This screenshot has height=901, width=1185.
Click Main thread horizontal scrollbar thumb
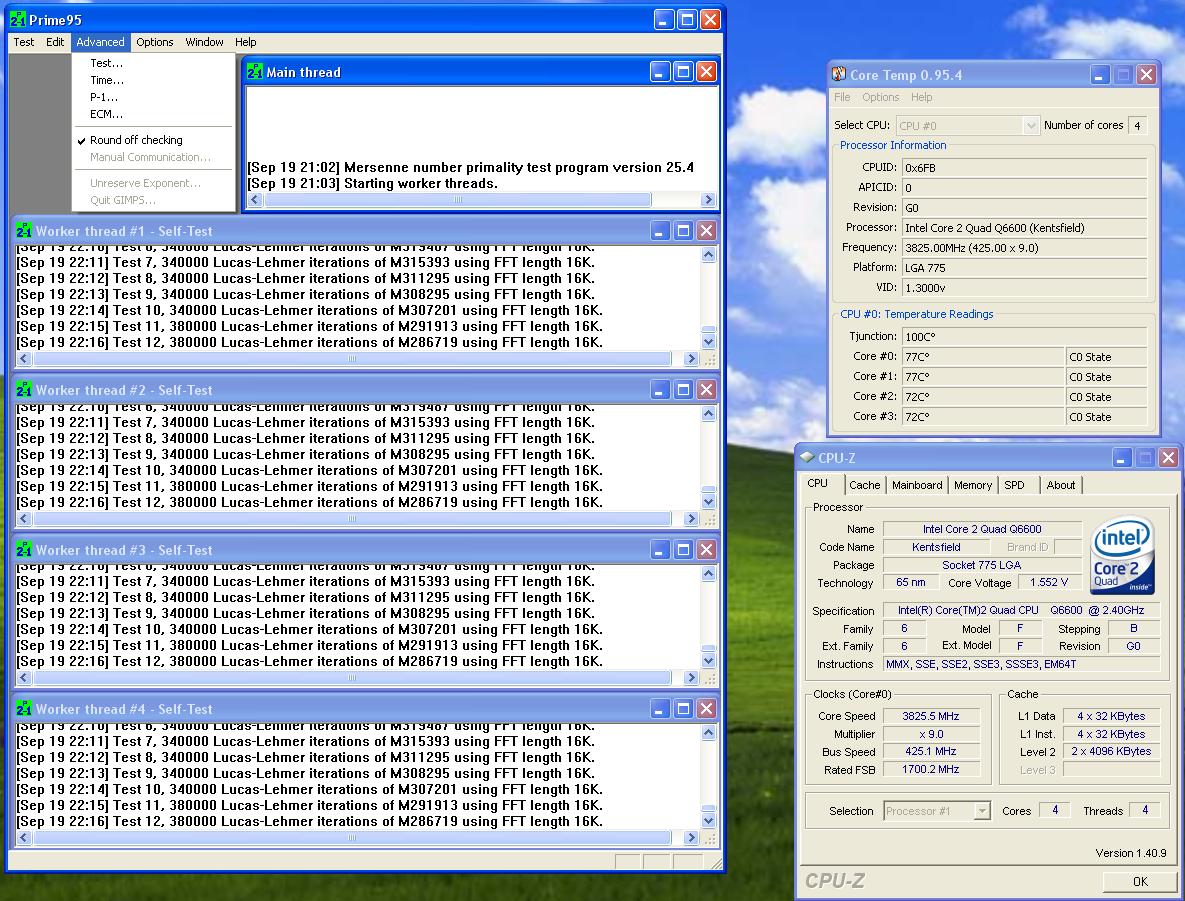click(458, 200)
